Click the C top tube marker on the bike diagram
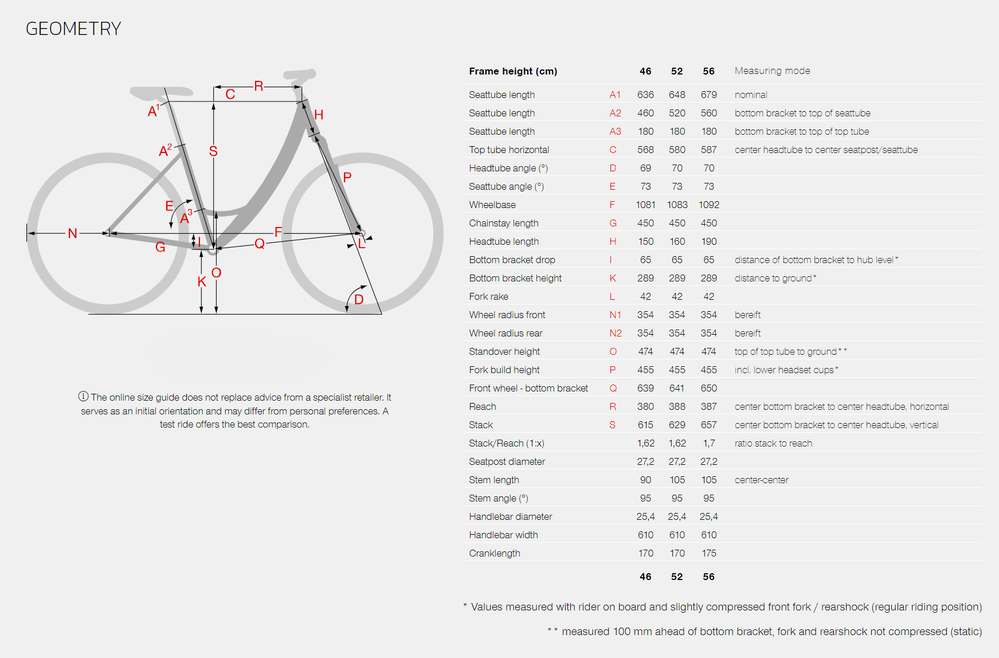Screen dimensions: 999x658 (229, 95)
